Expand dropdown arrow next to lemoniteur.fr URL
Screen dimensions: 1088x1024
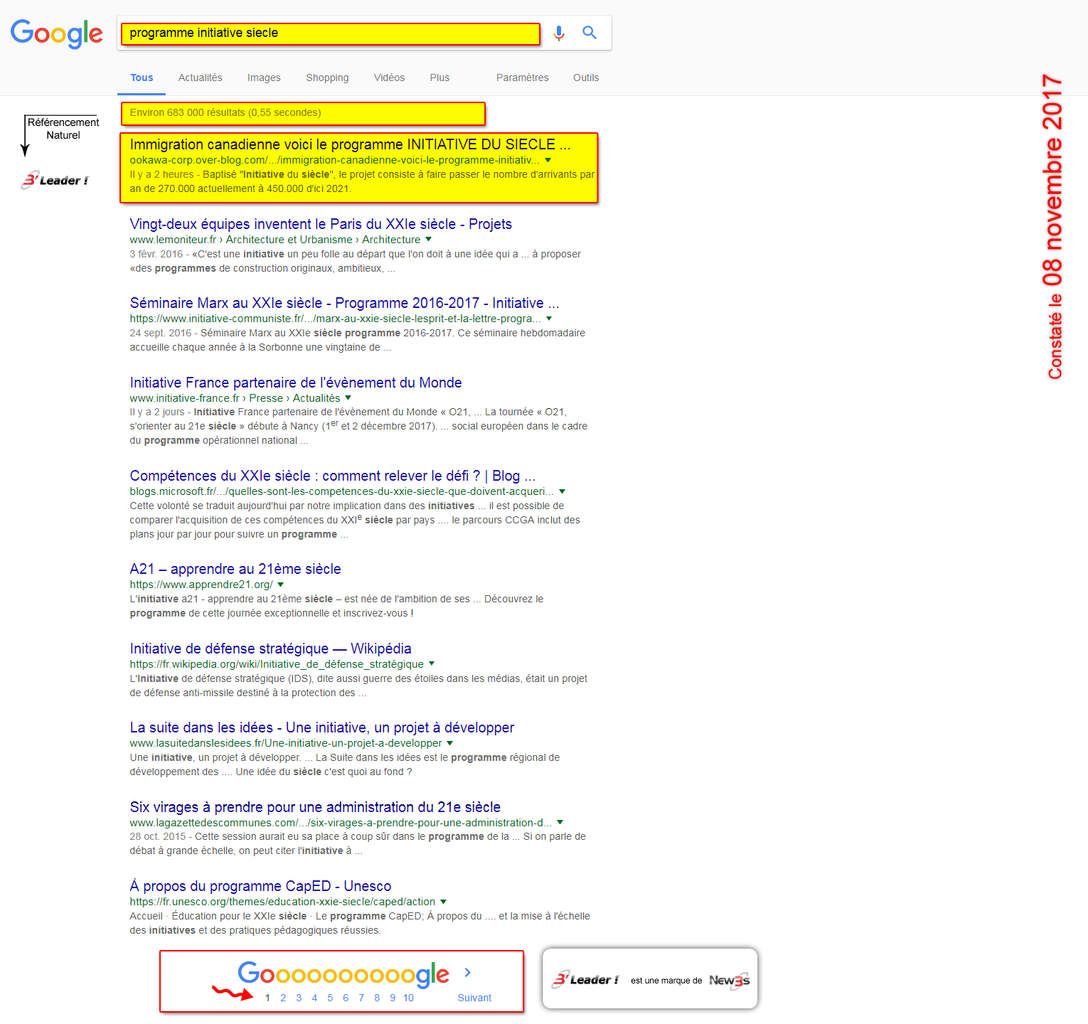(x=428, y=239)
